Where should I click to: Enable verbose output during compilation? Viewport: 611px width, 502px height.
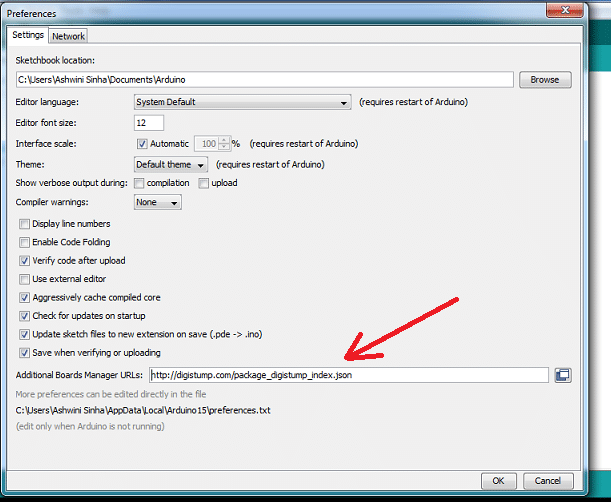tap(139, 183)
